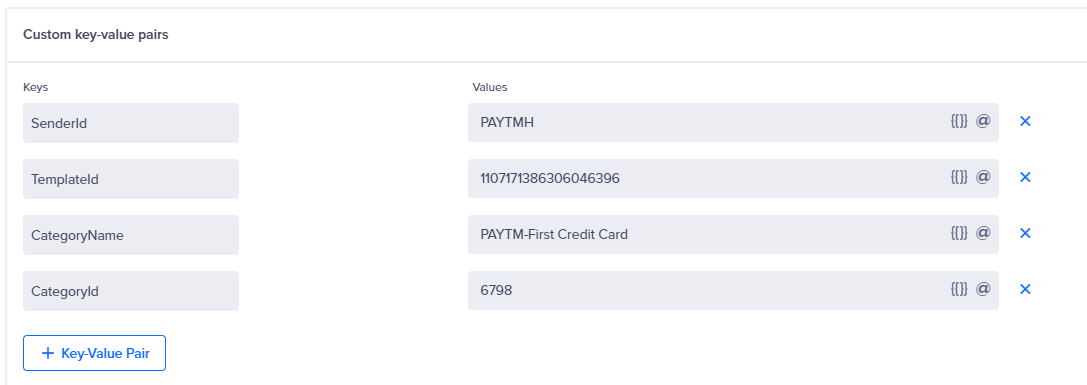The width and height of the screenshot is (1087, 385).
Task: Add a new Key-Value Pair
Action: coord(94,353)
